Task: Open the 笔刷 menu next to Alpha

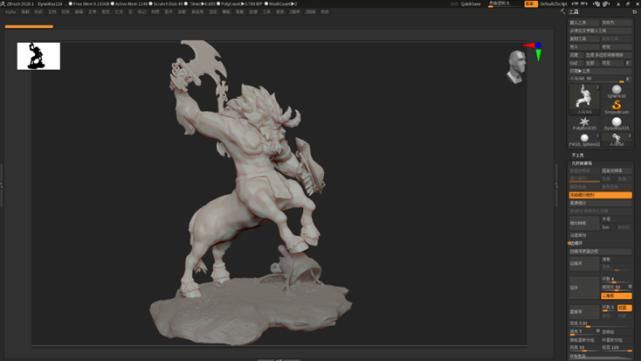Action: (25, 12)
